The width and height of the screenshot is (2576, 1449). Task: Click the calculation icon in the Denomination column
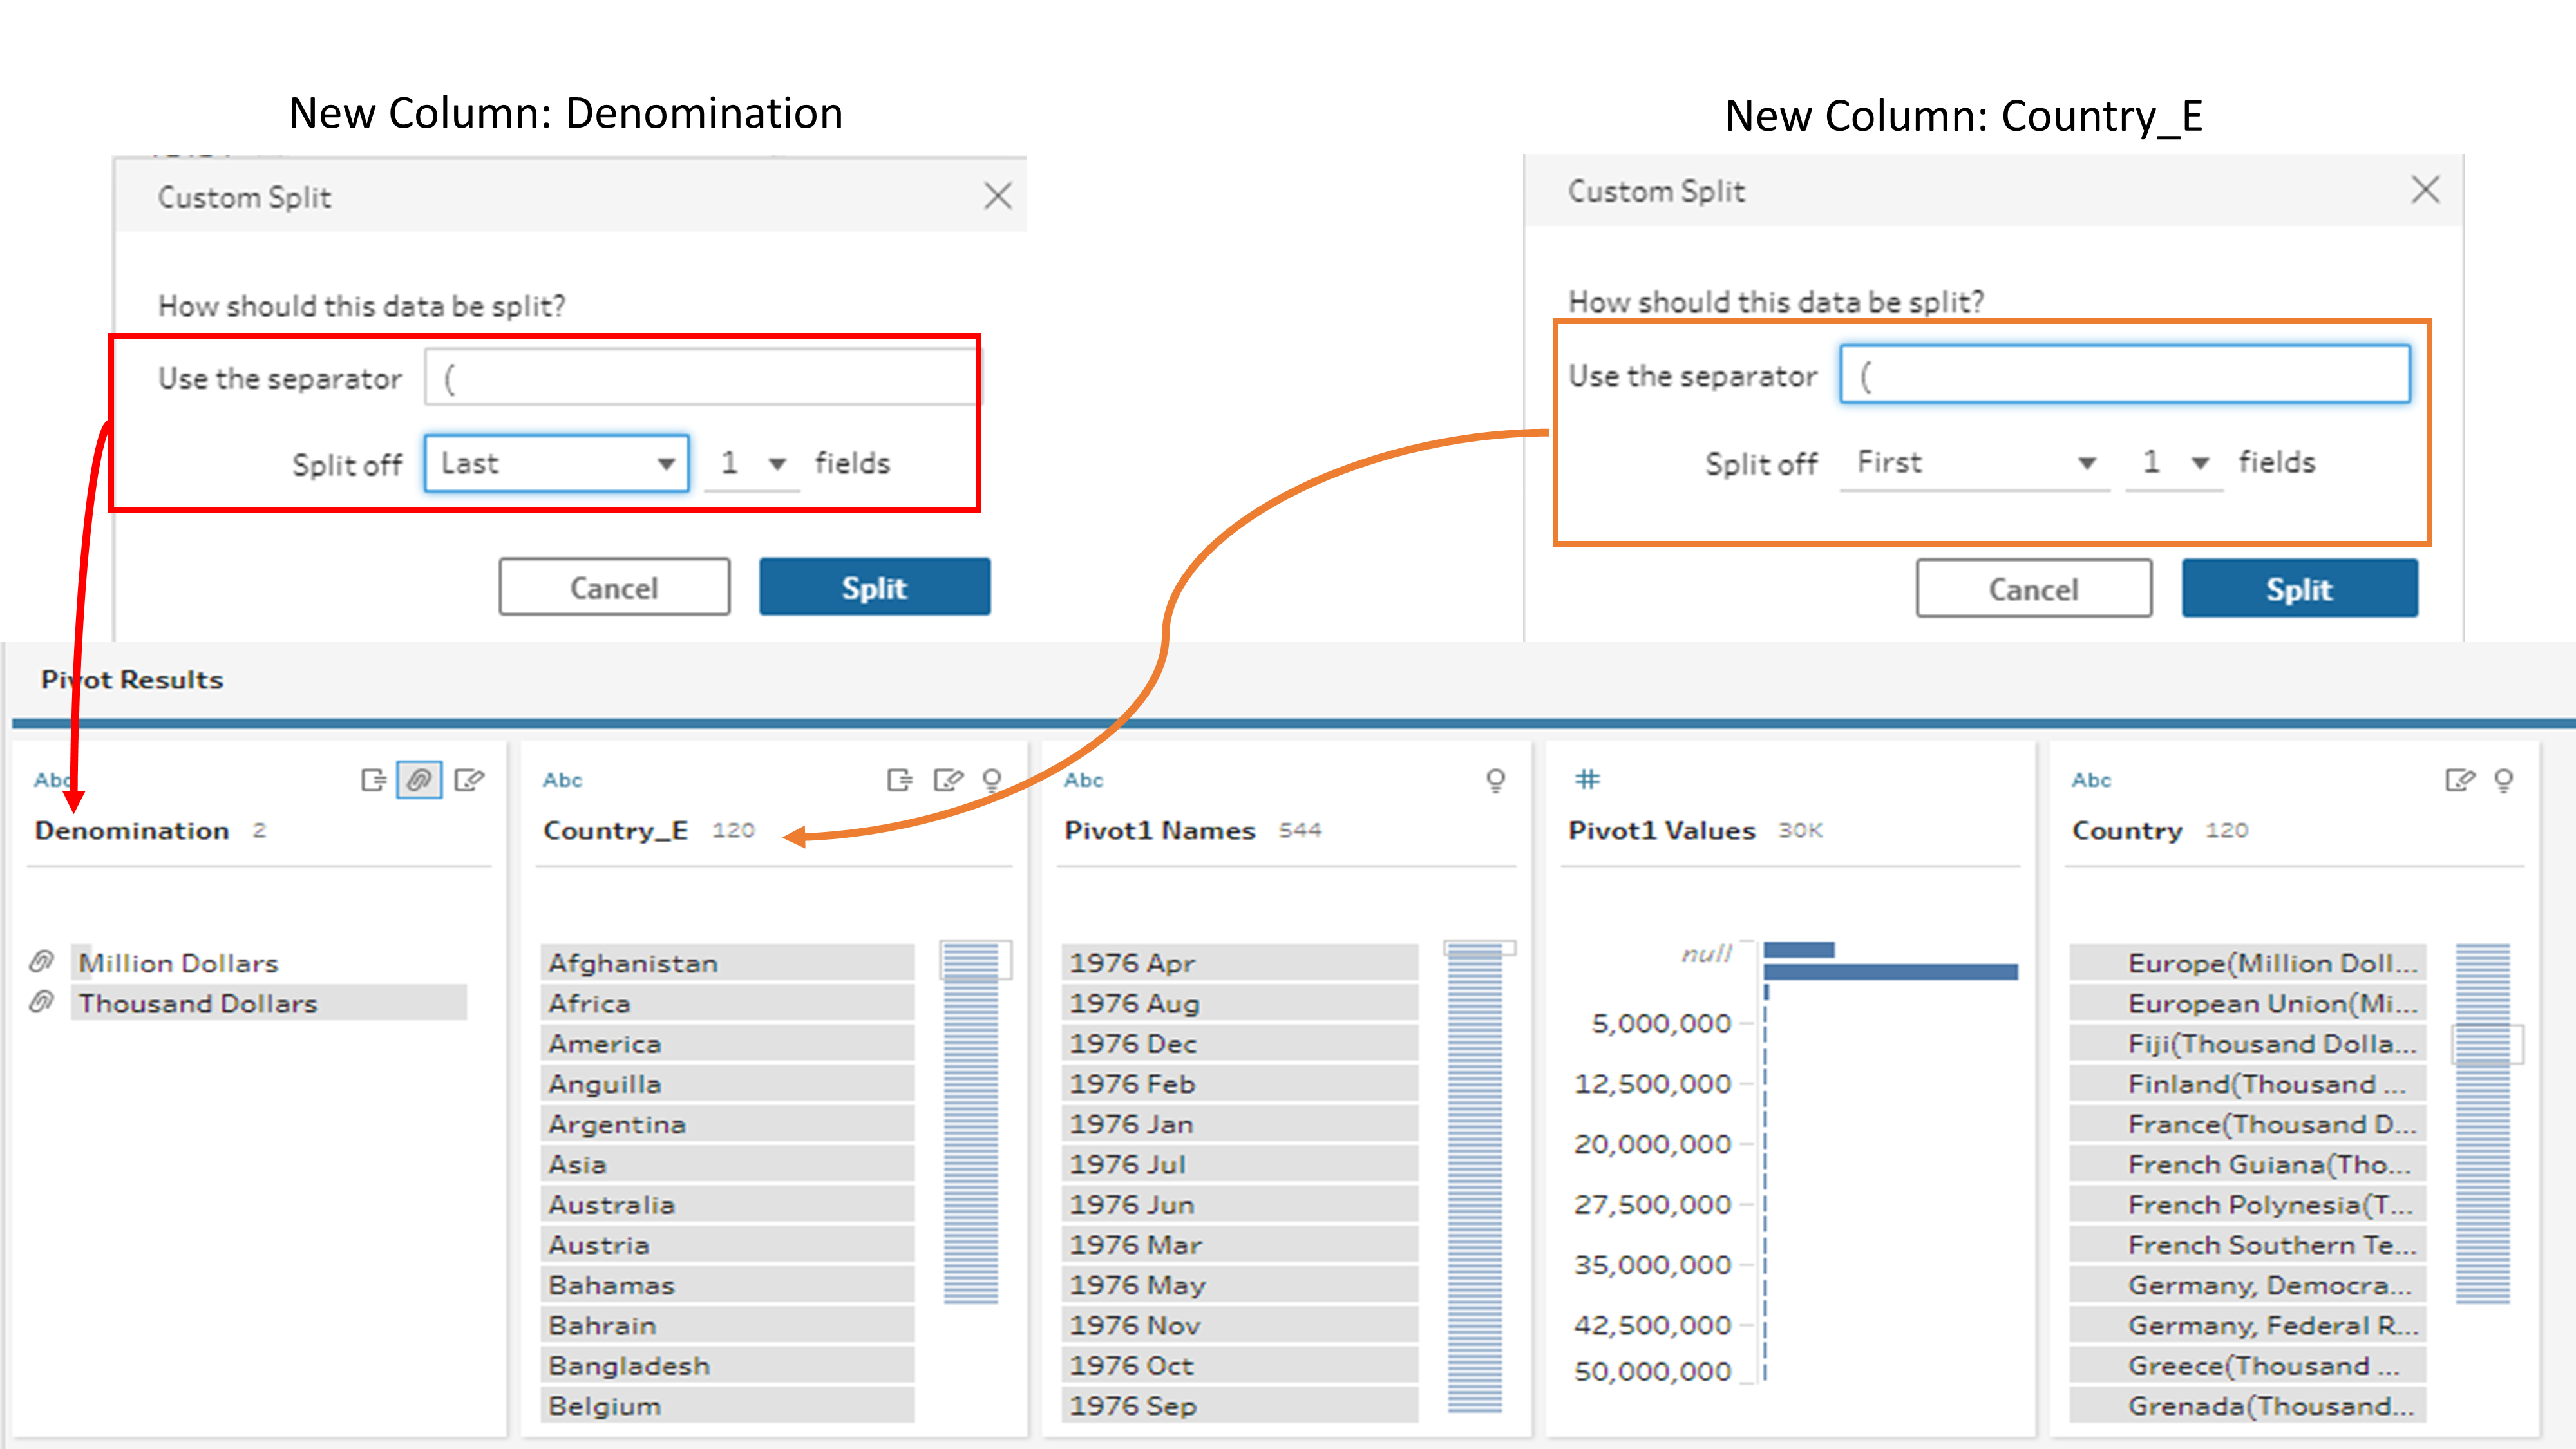click(373, 780)
